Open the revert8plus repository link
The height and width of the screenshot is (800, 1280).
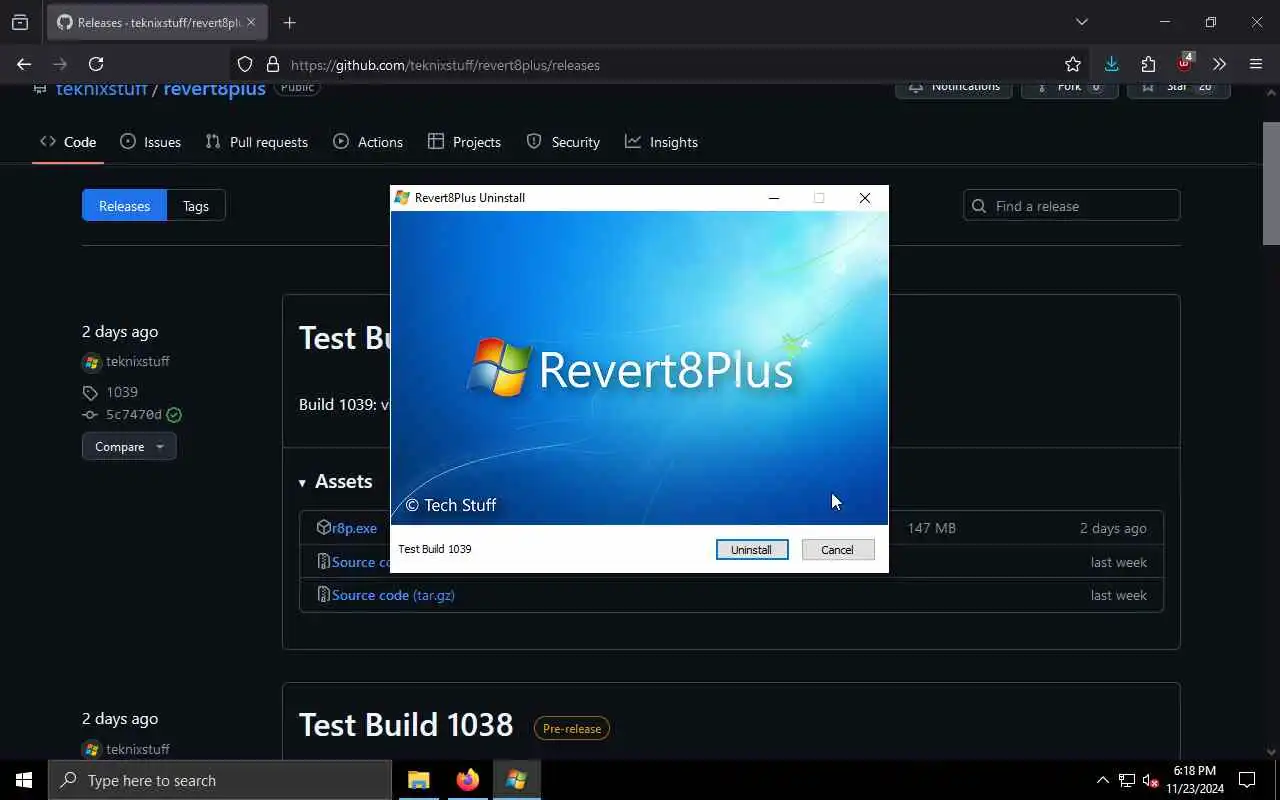[x=214, y=88]
